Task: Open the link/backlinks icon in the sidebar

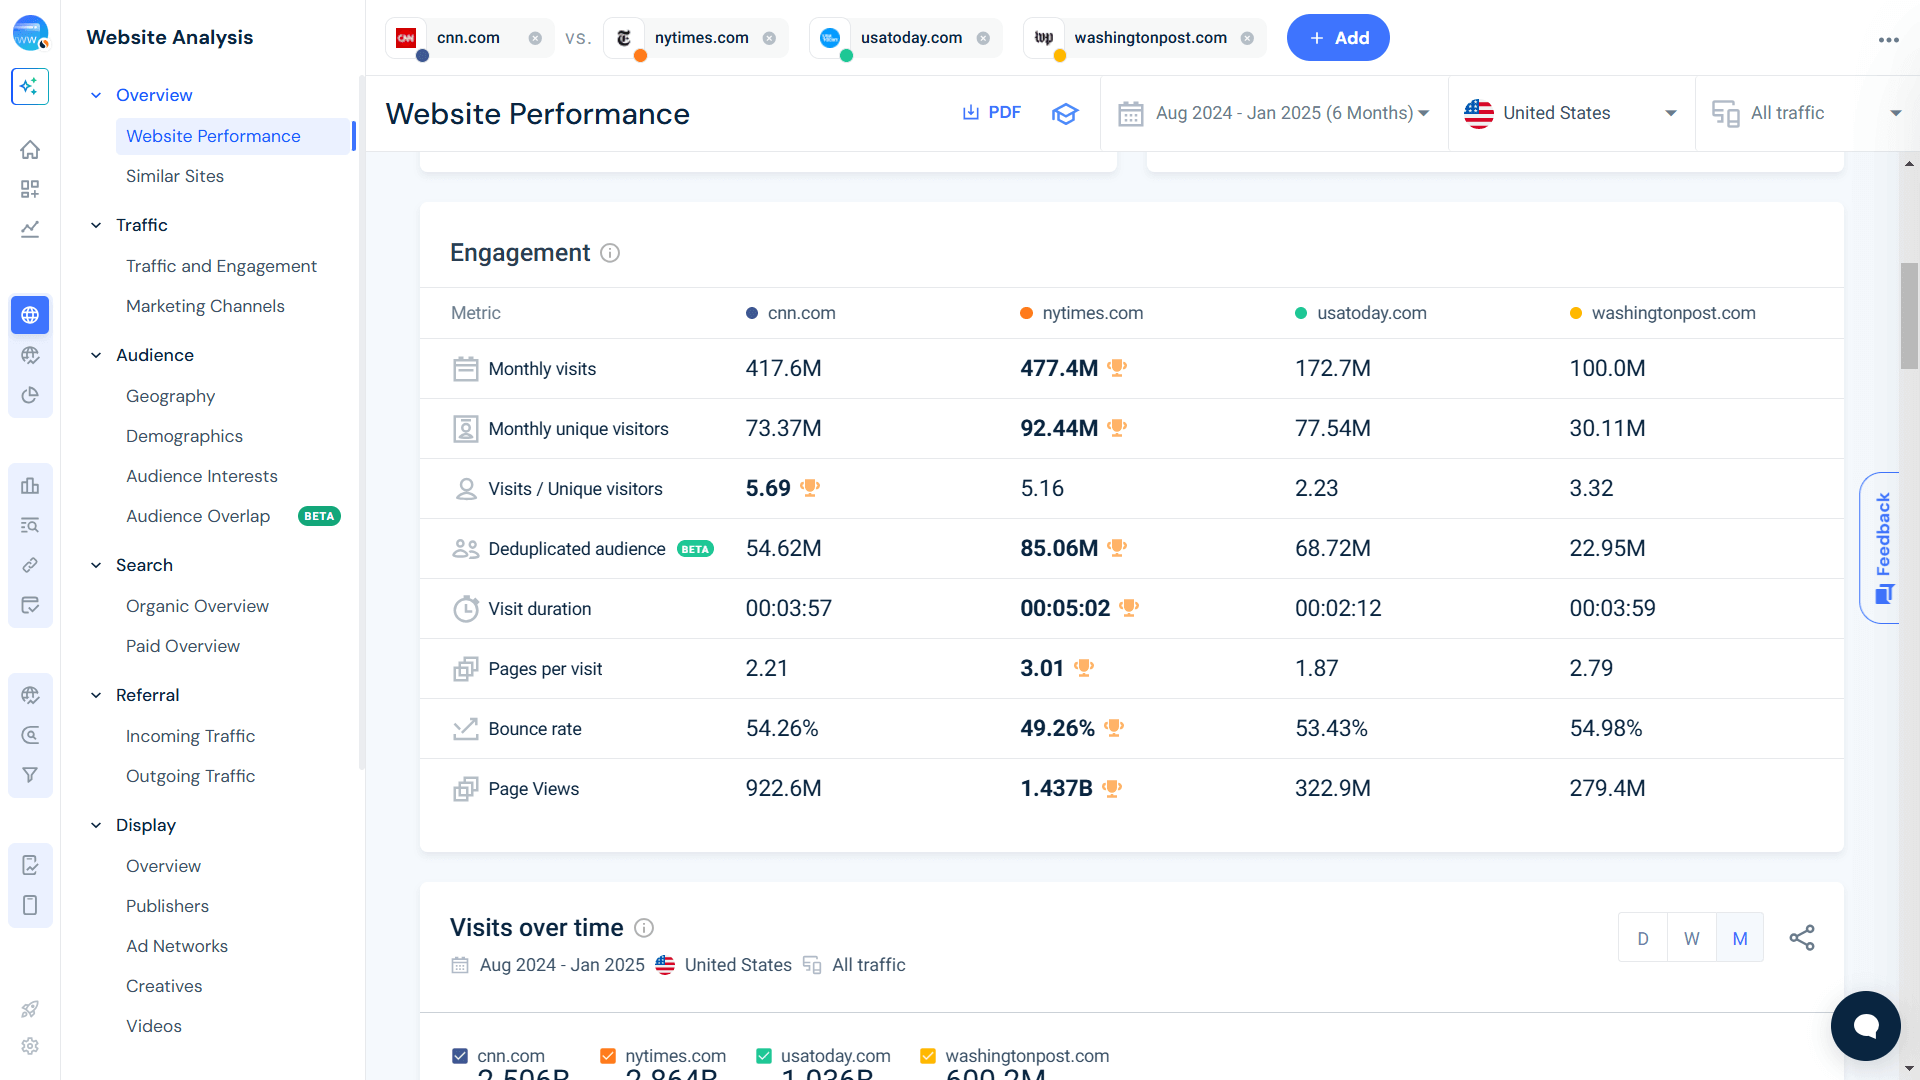Action: (30, 565)
